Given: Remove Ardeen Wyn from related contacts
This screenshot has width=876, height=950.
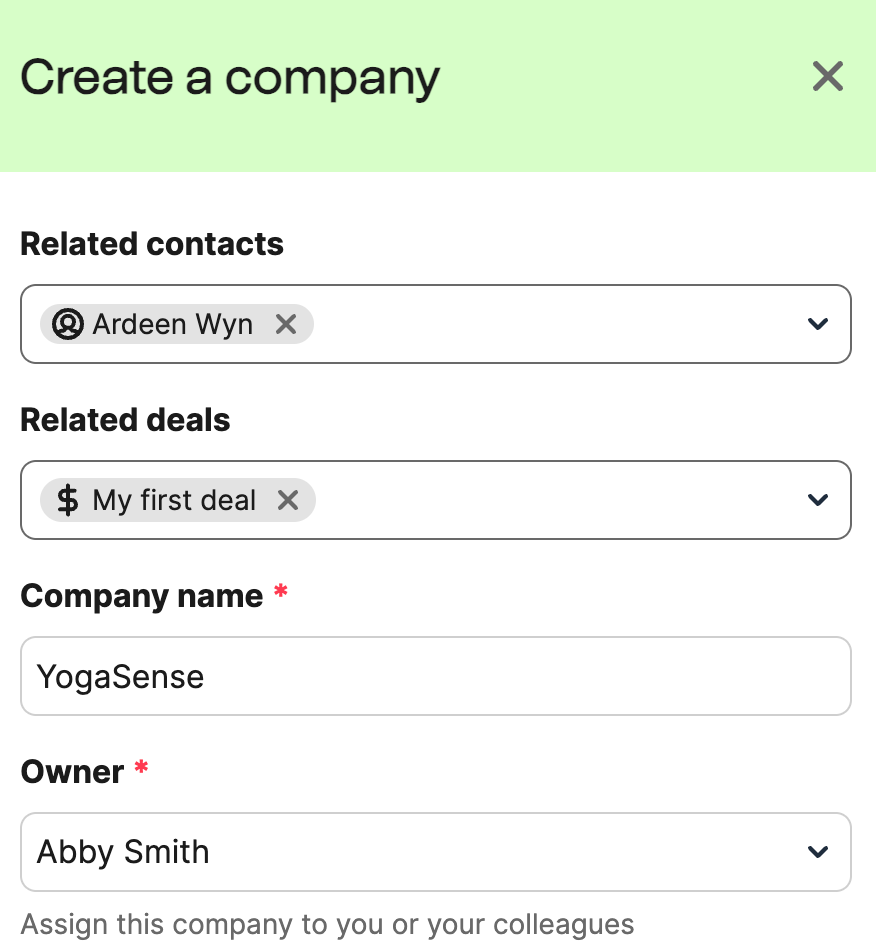Looking at the screenshot, I should 286,324.
